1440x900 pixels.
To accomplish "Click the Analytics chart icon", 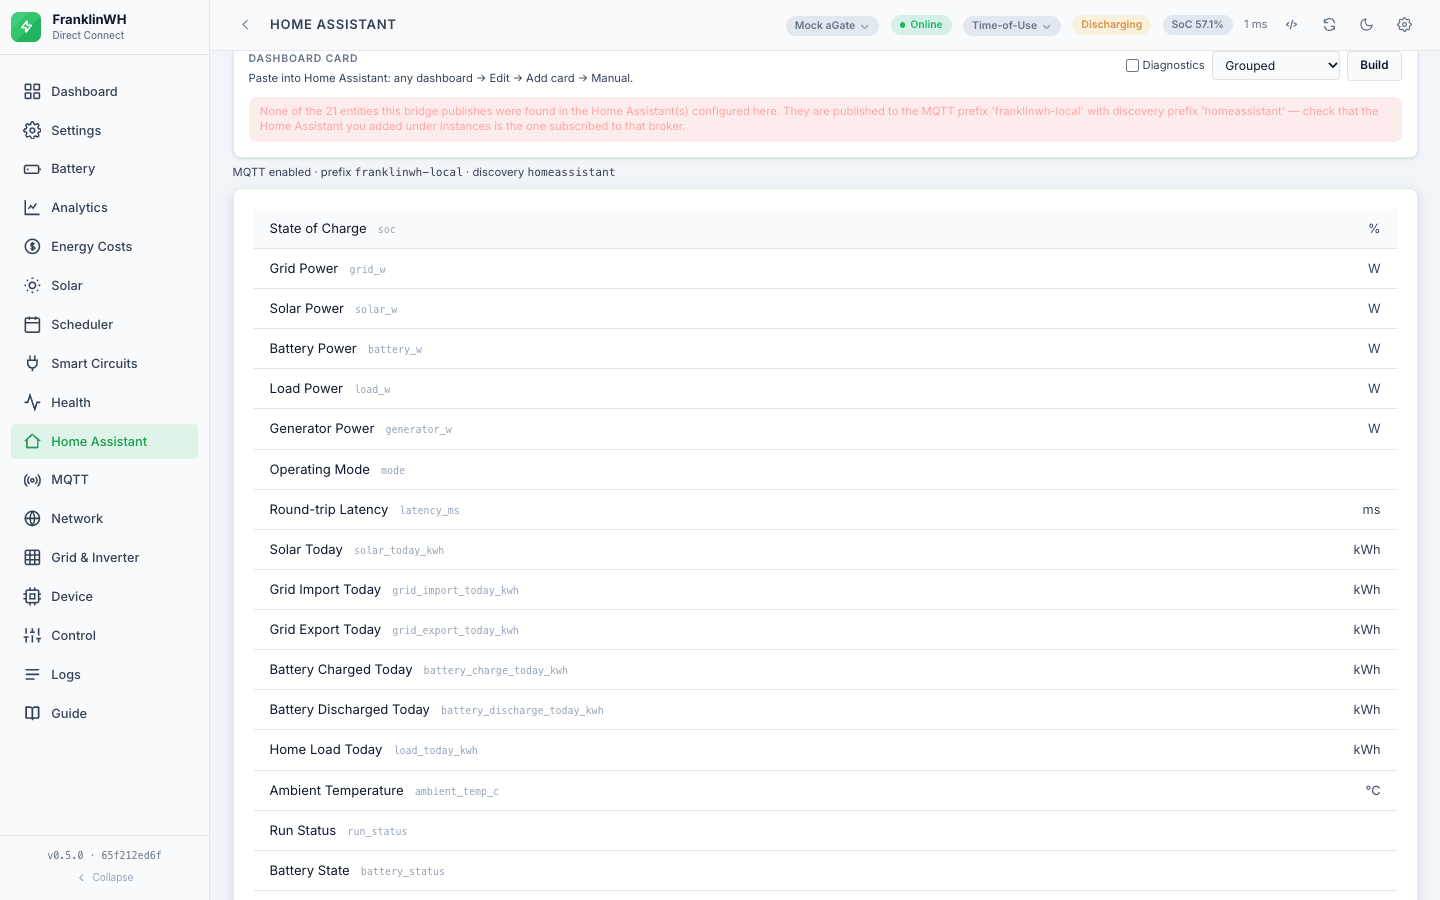I will 32,208.
